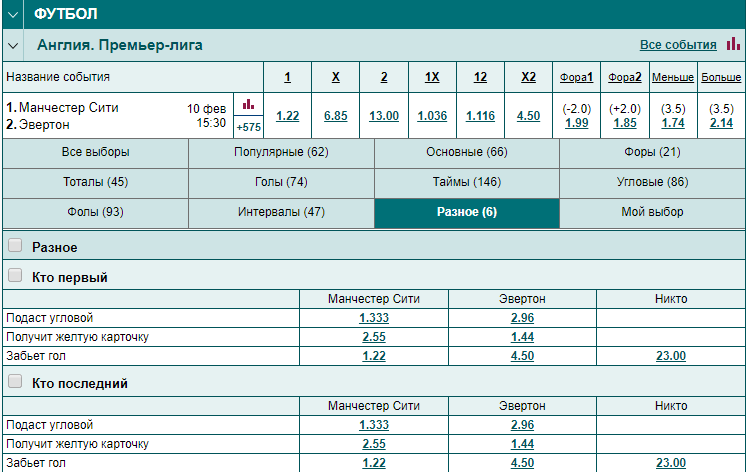Viewport: 746px width, 472px height.
Task: Pick Кто последний corner Манчестер Сити 1.333
Action: pyautogui.click(x=374, y=425)
